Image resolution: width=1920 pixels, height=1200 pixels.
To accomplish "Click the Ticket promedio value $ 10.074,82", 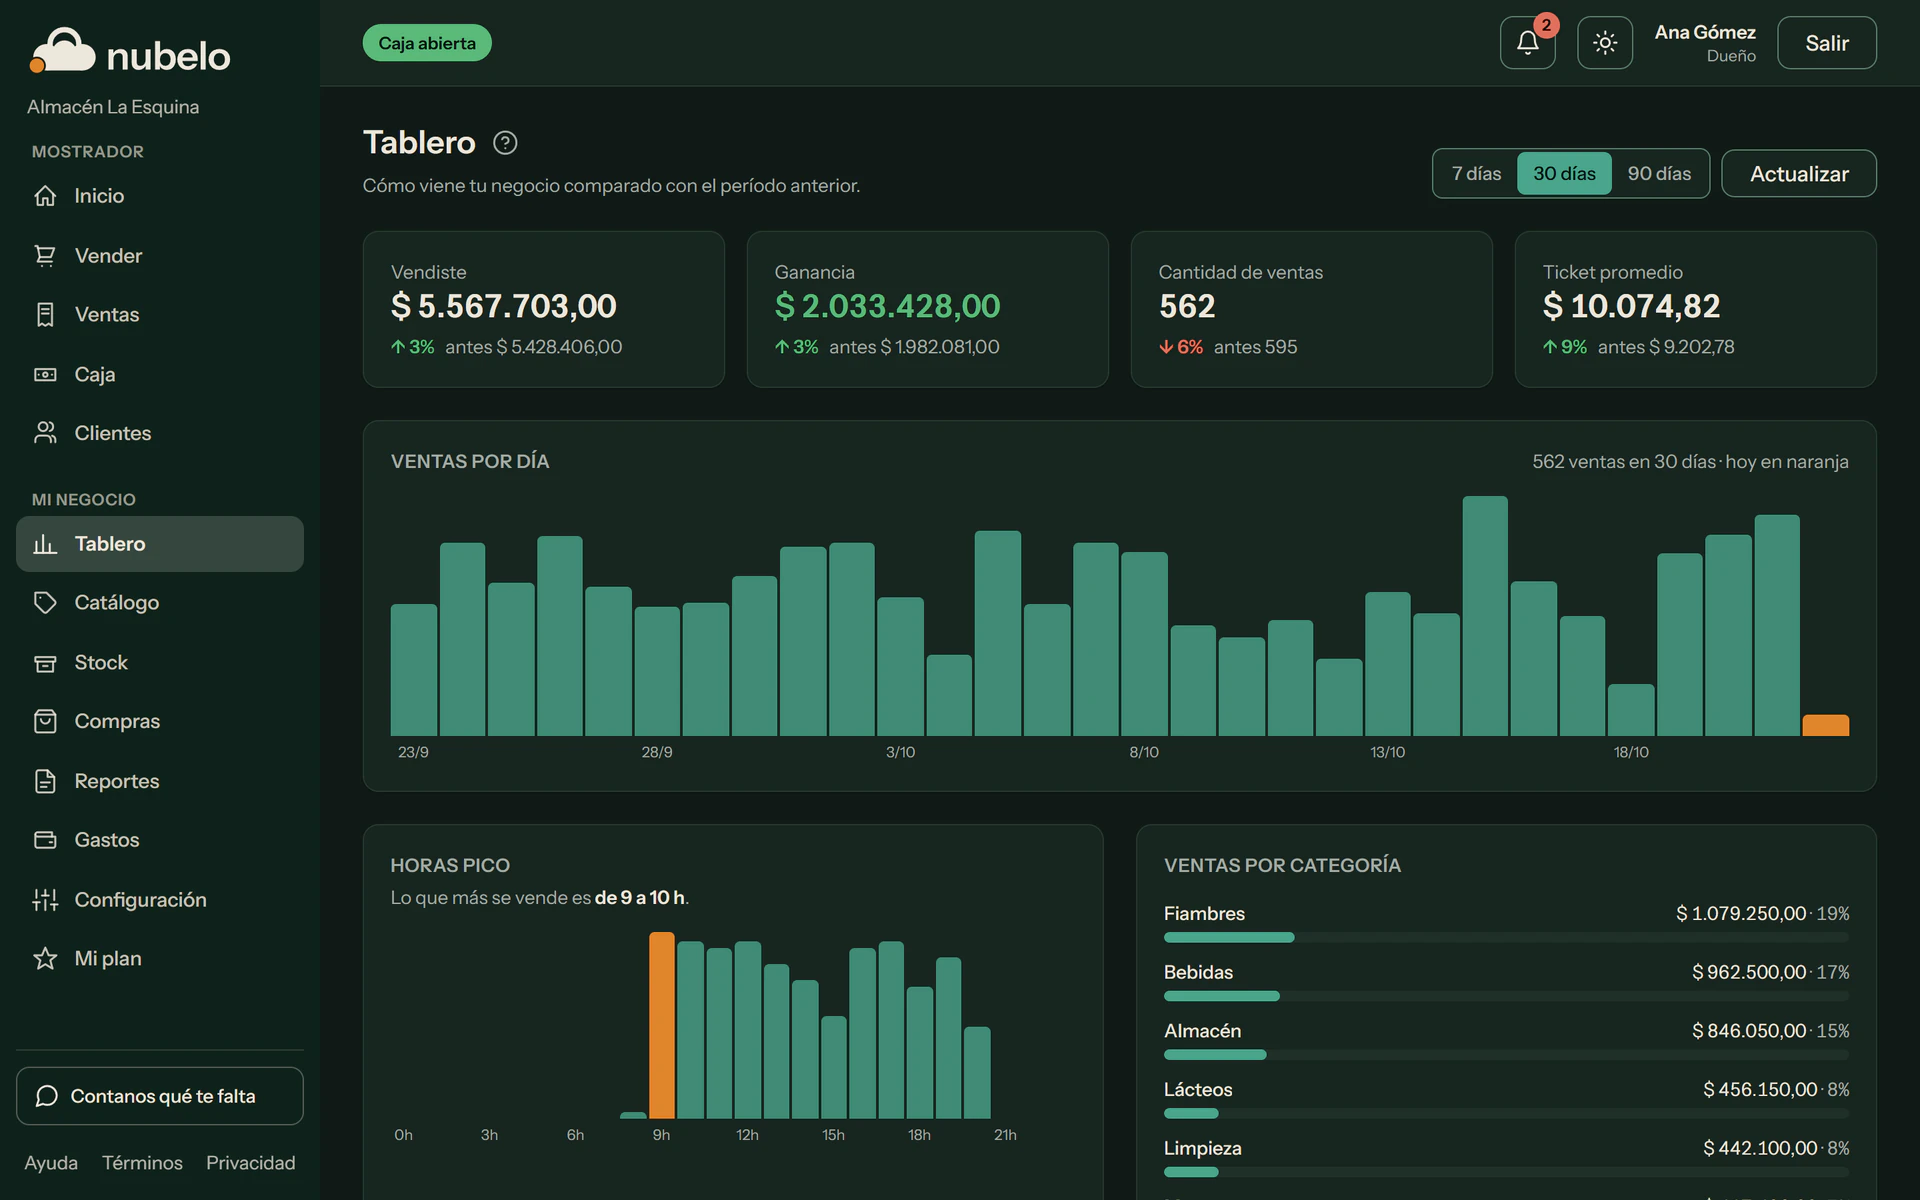I will [x=1631, y=306].
